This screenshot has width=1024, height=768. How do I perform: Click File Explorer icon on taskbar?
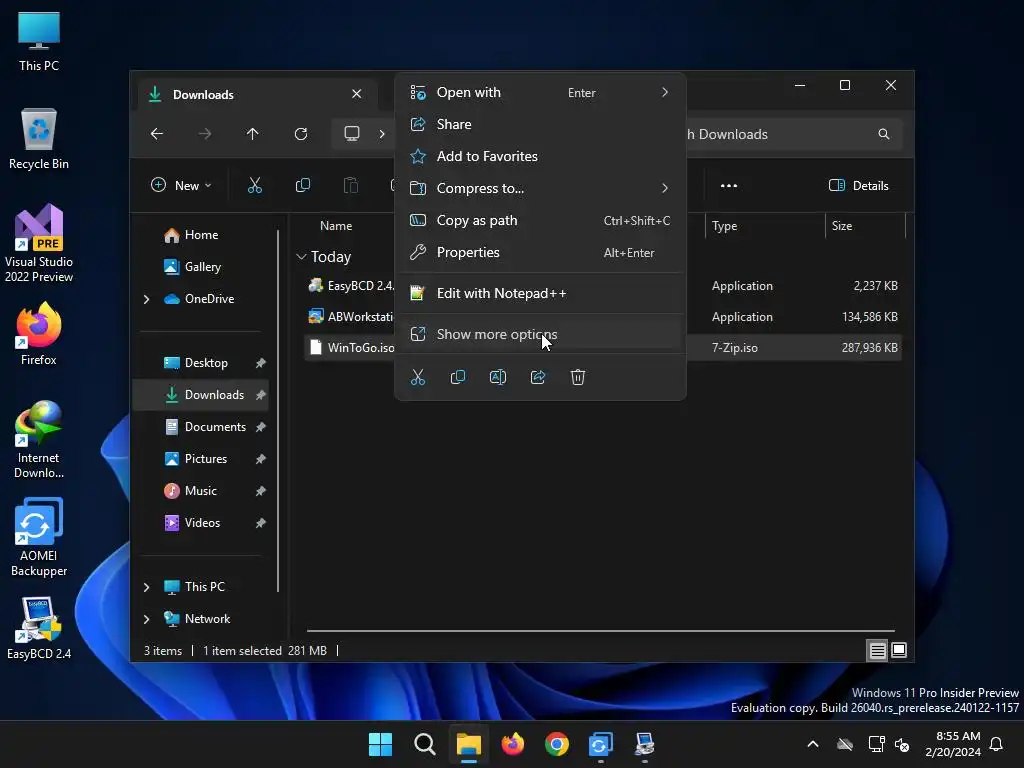(468, 744)
